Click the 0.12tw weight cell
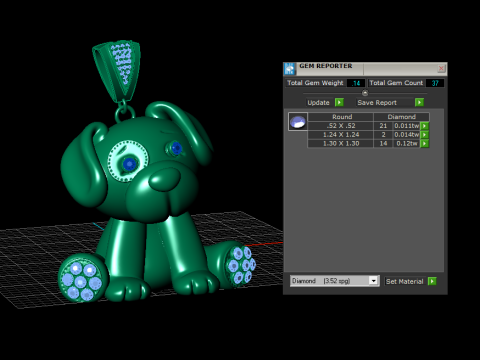 (x=407, y=143)
